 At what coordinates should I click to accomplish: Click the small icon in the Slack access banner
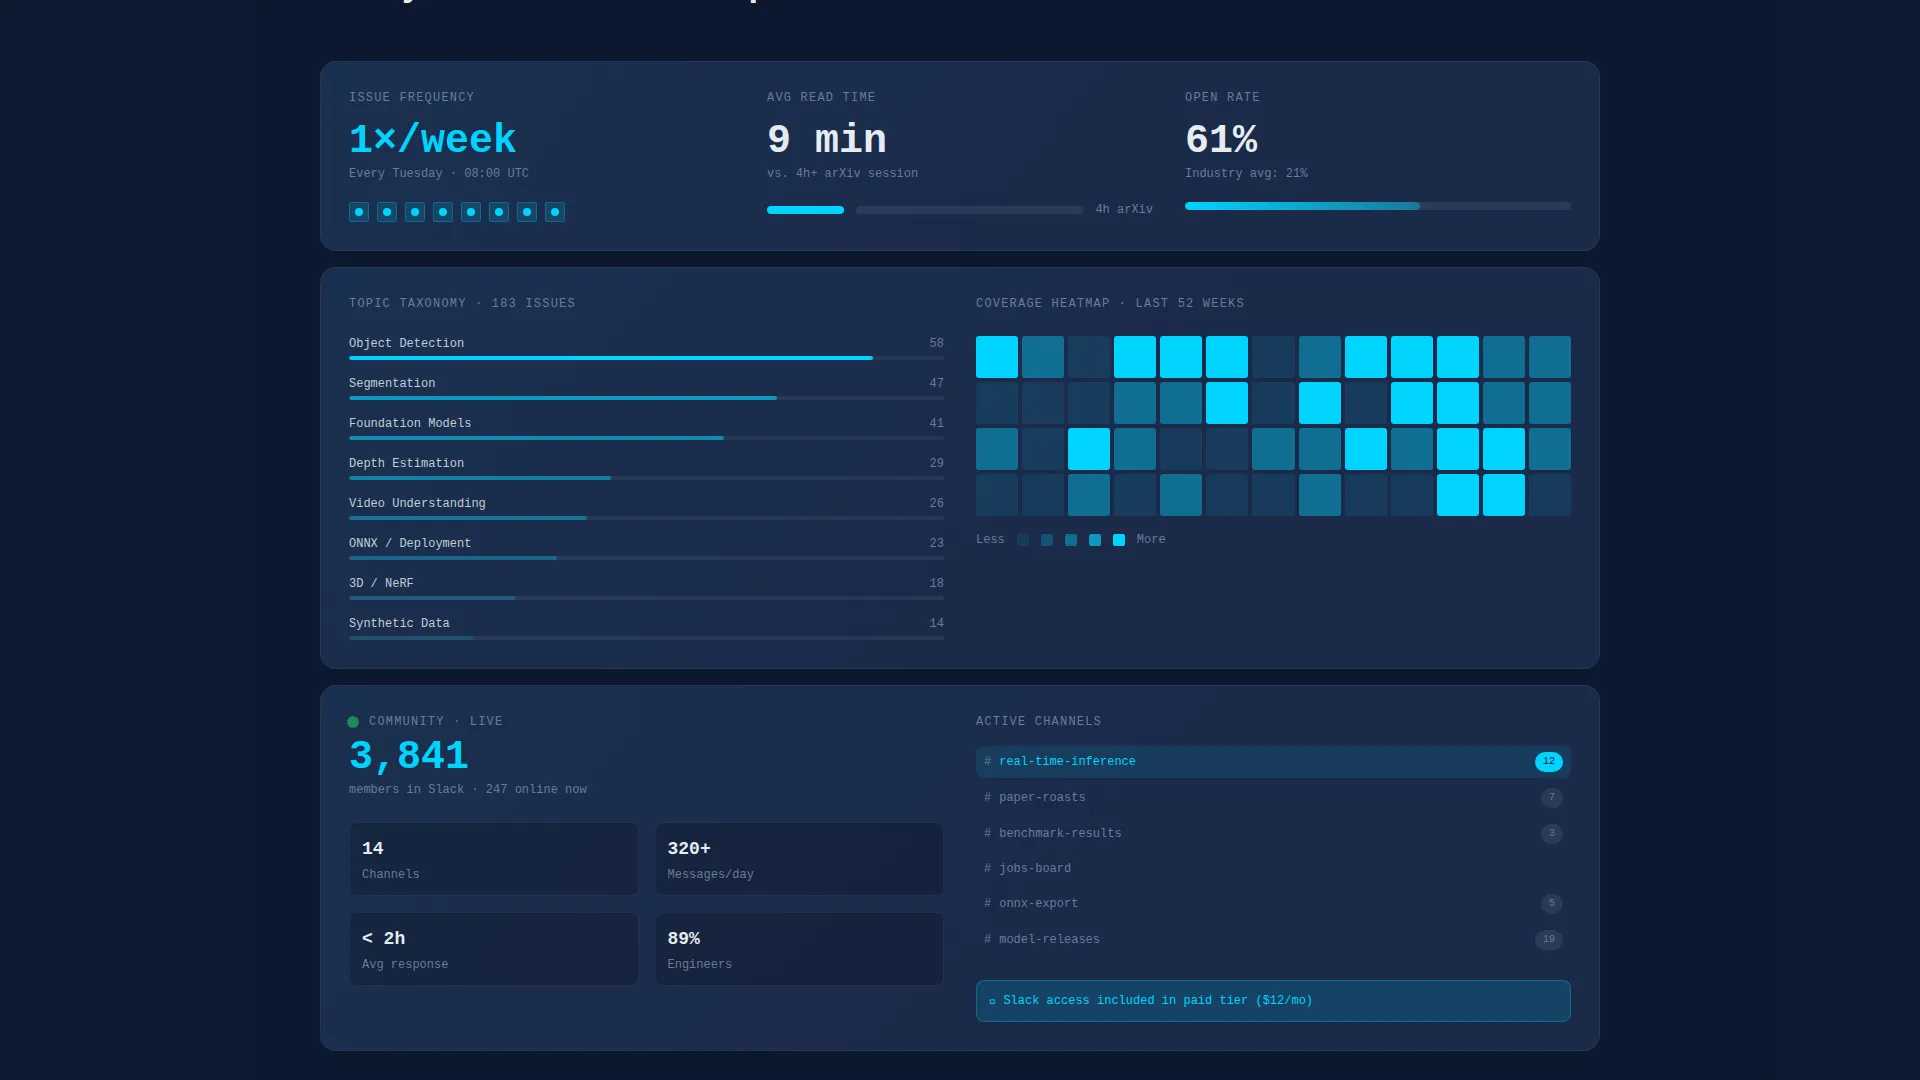click(992, 1001)
